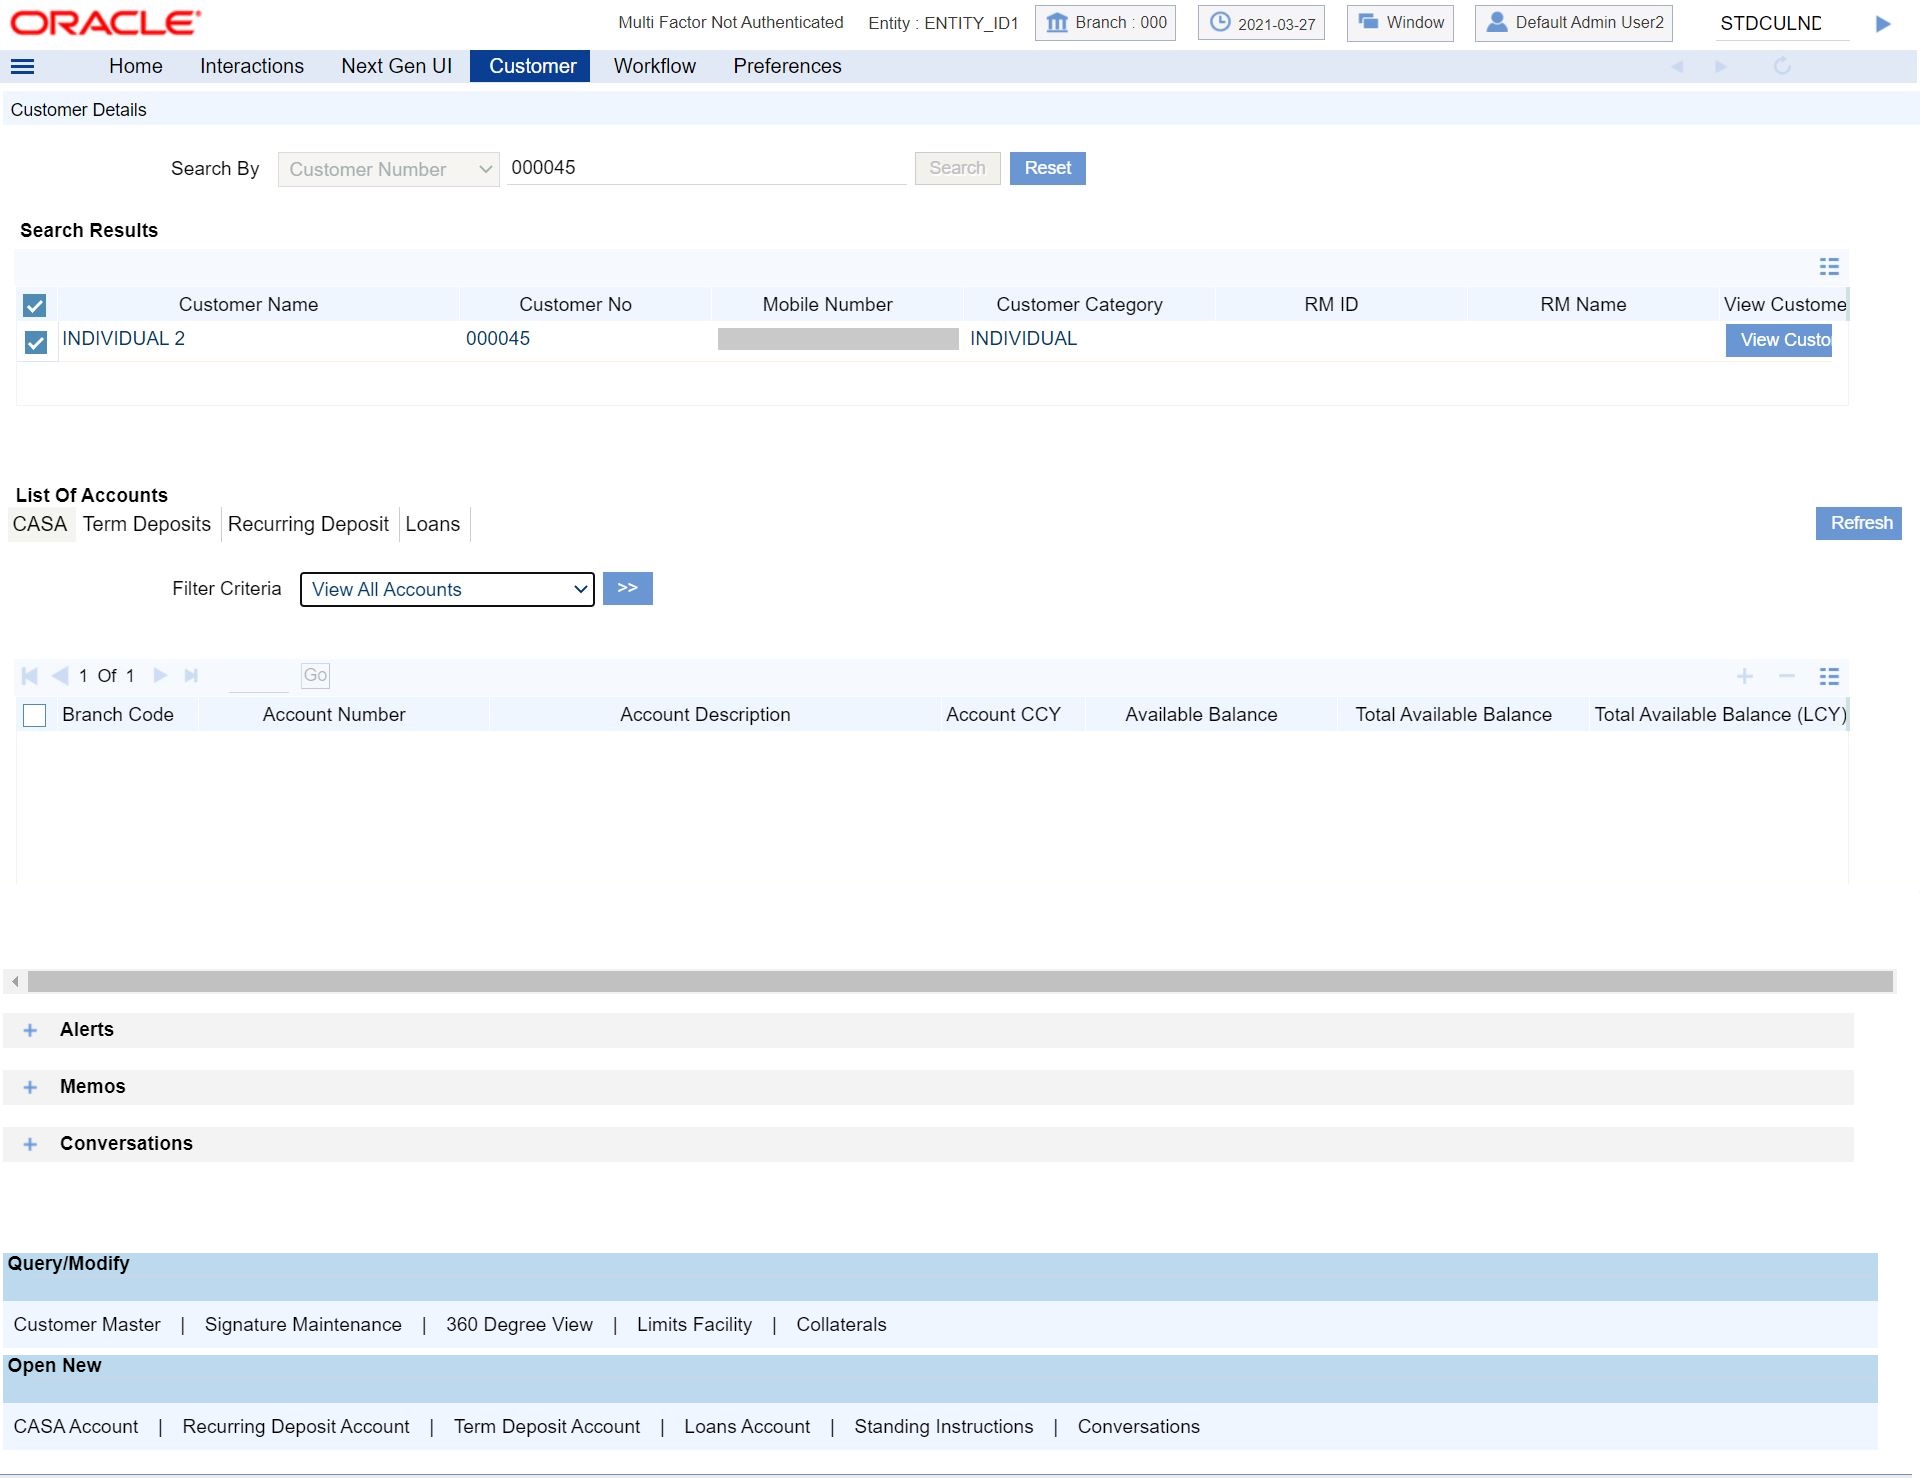The image size is (1920, 1478).
Task: Open the CASA Account link
Action: click(76, 1427)
